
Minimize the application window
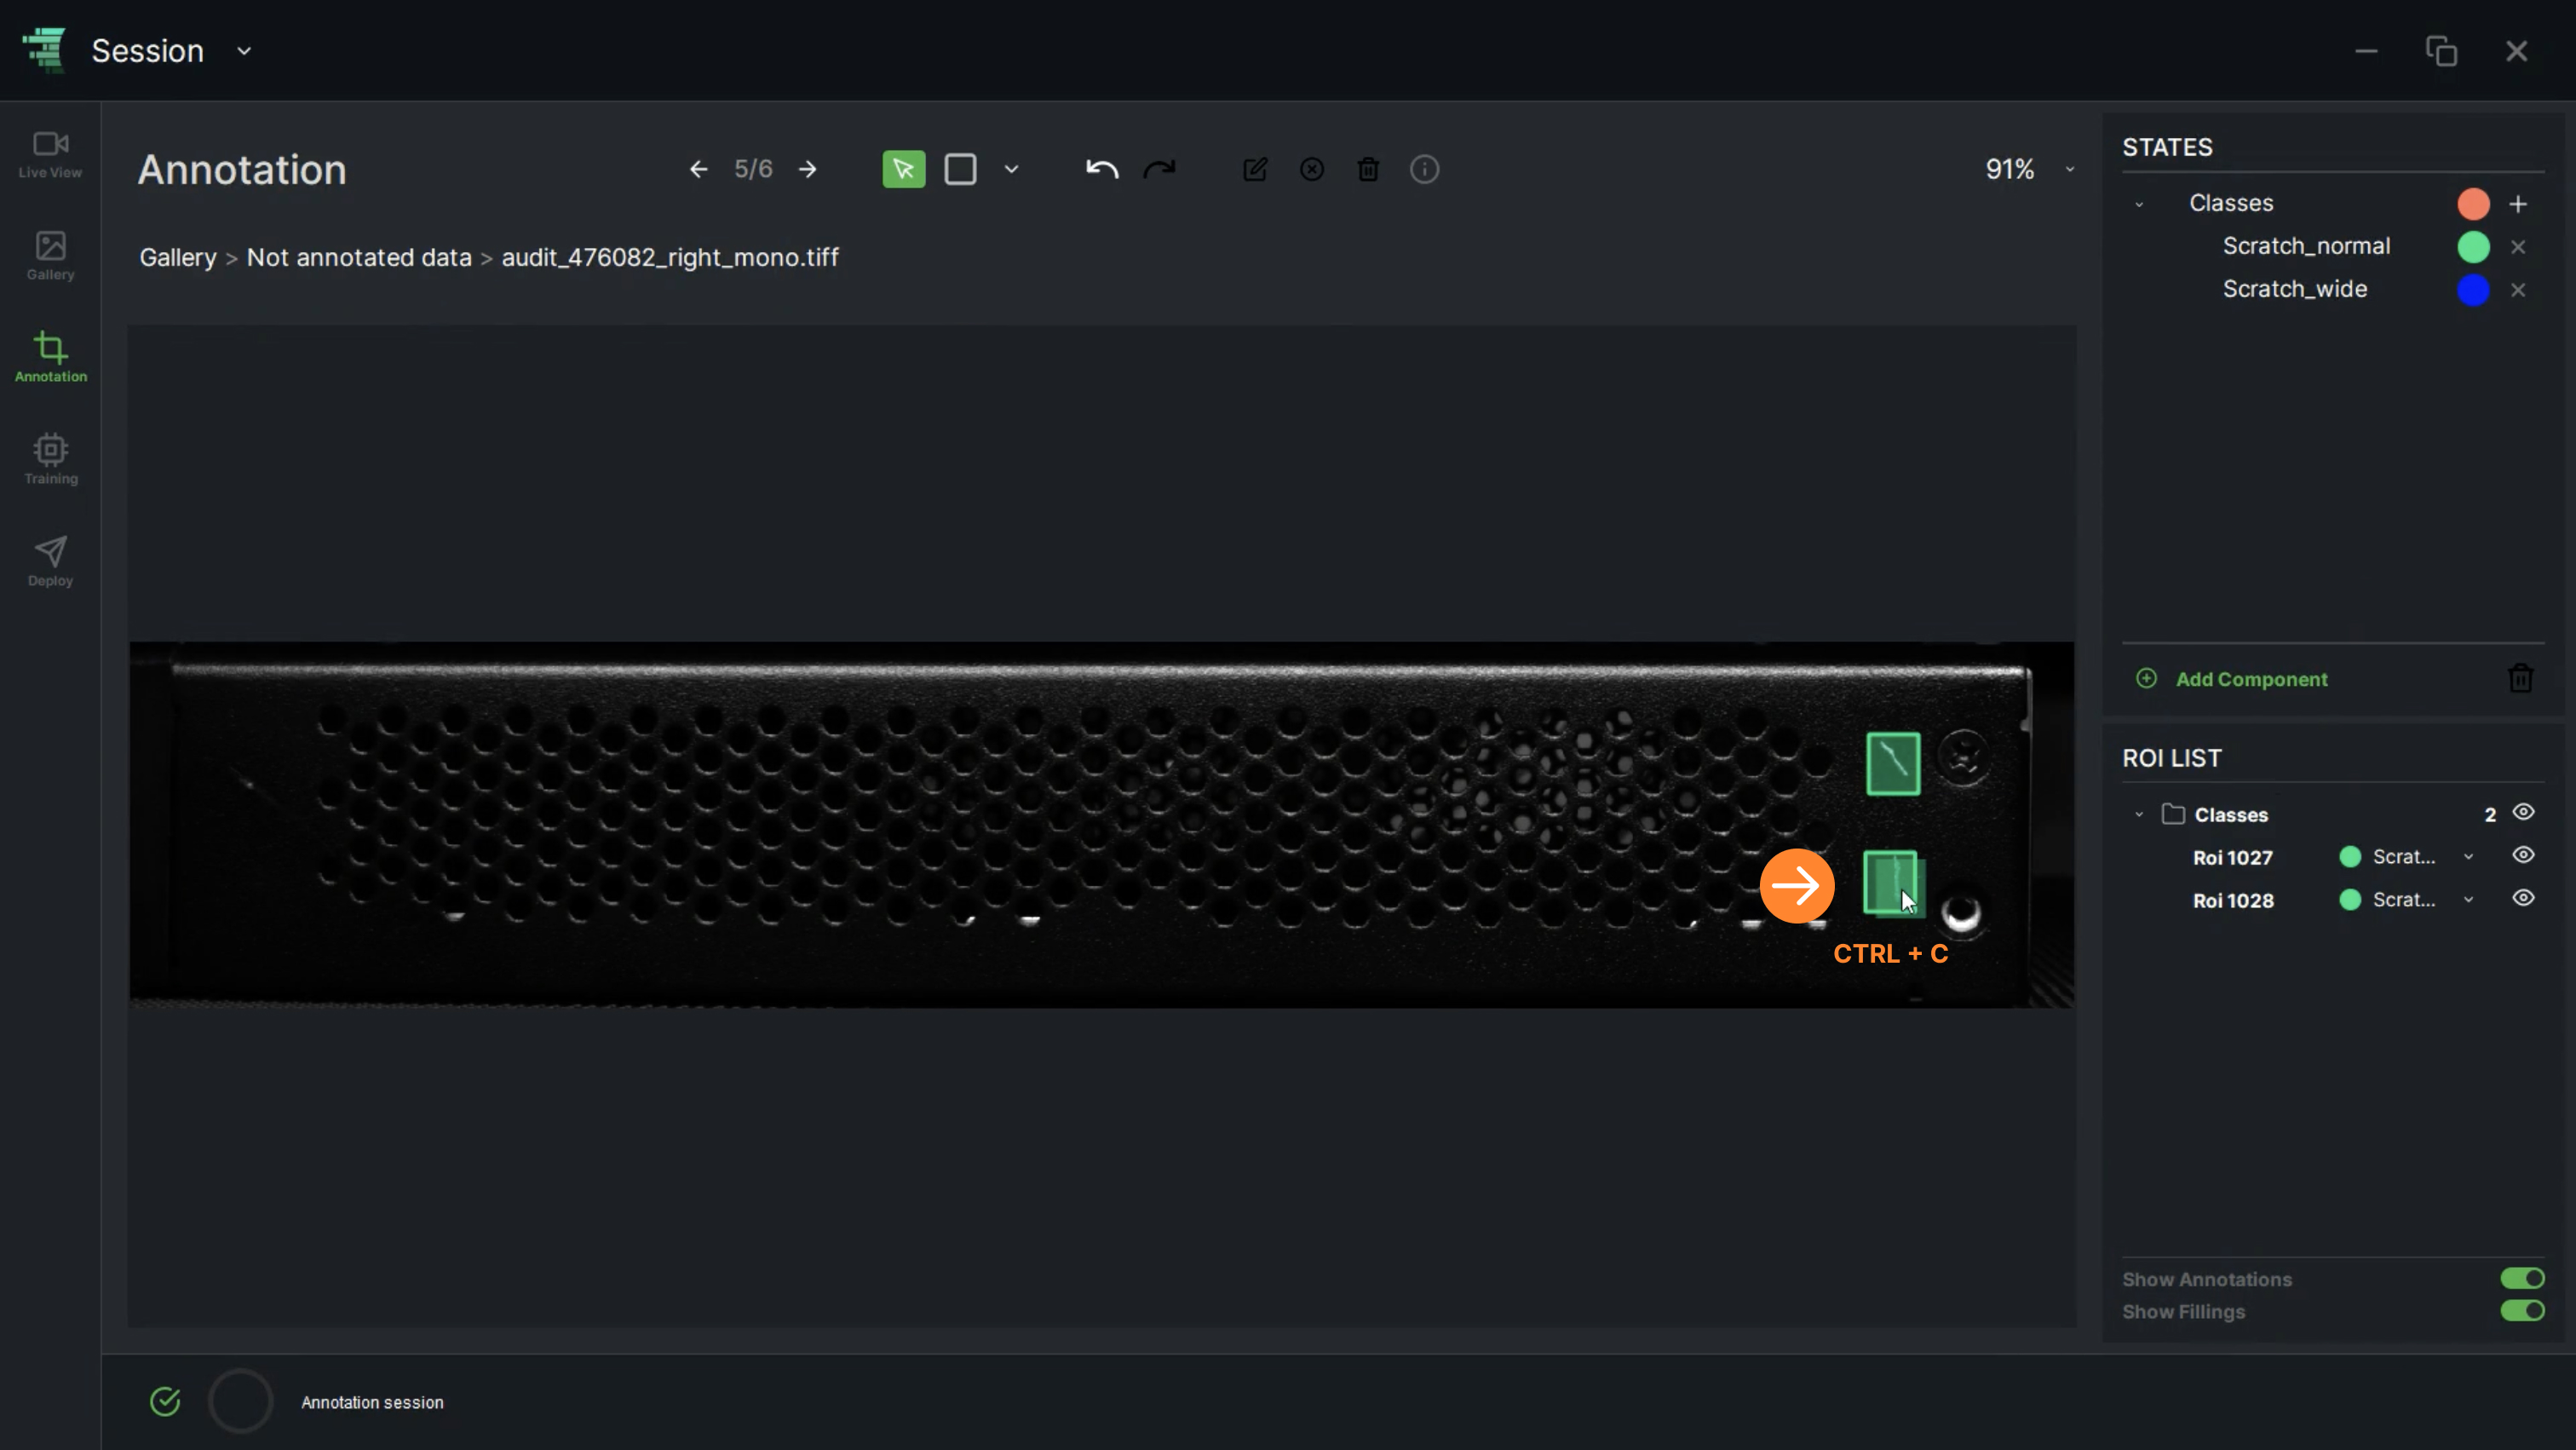pos(2366,51)
